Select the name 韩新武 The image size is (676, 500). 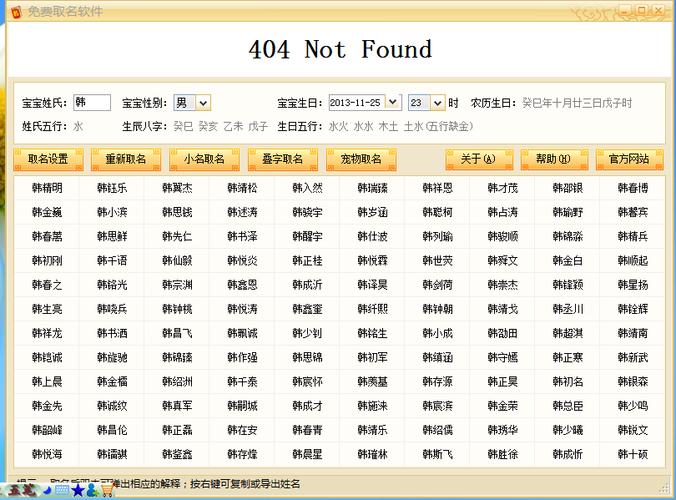[x=633, y=357]
